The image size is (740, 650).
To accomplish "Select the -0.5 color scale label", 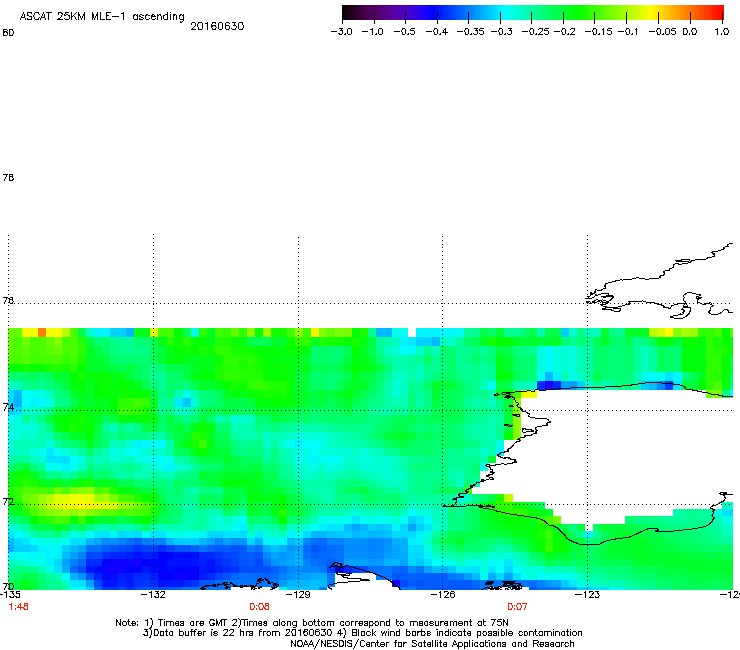I will 404,32.
